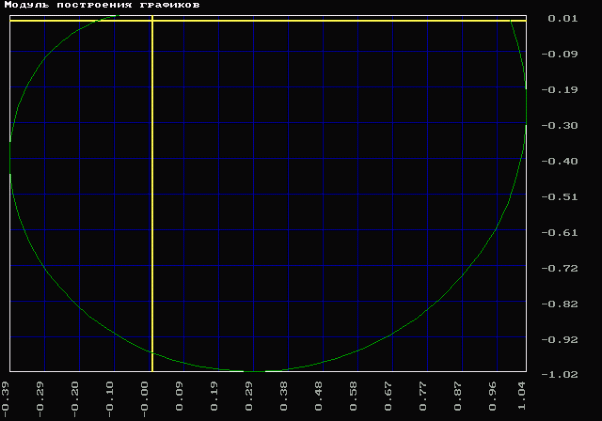Select the horizontal axis label 0.87
Image resolution: width=602 pixels, height=421 pixels.
458,396
